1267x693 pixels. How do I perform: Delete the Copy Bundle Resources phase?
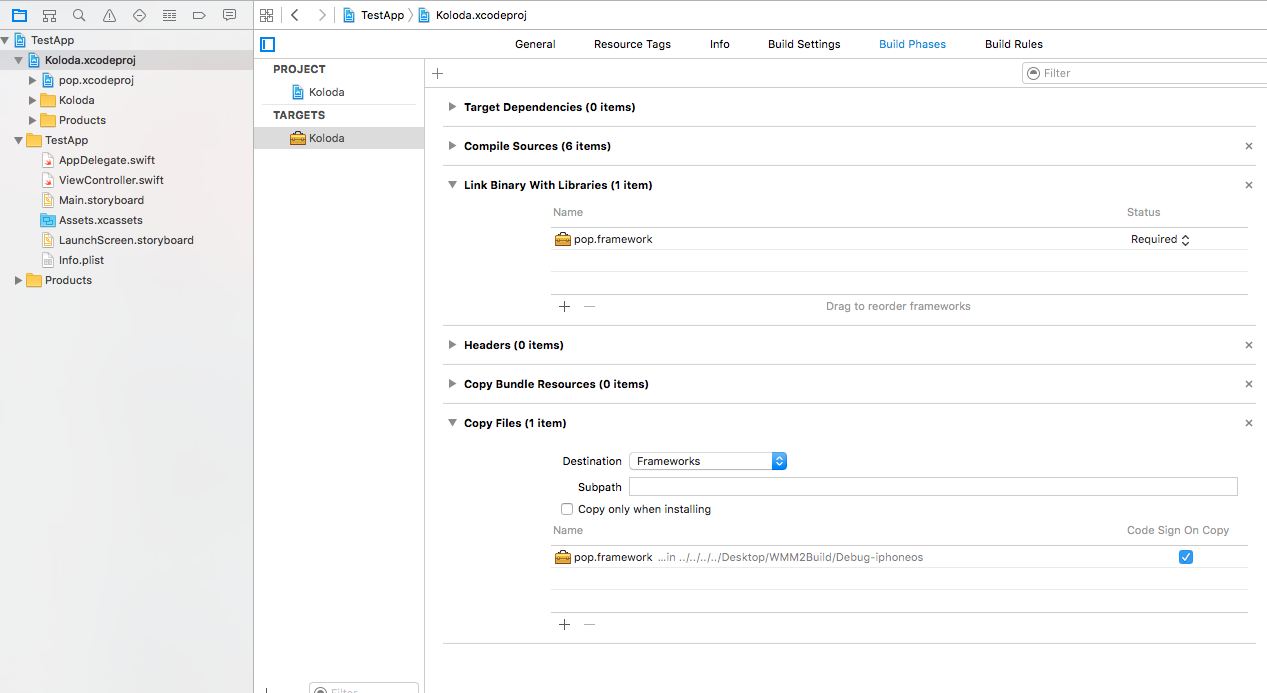pyautogui.click(x=1248, y=384)
